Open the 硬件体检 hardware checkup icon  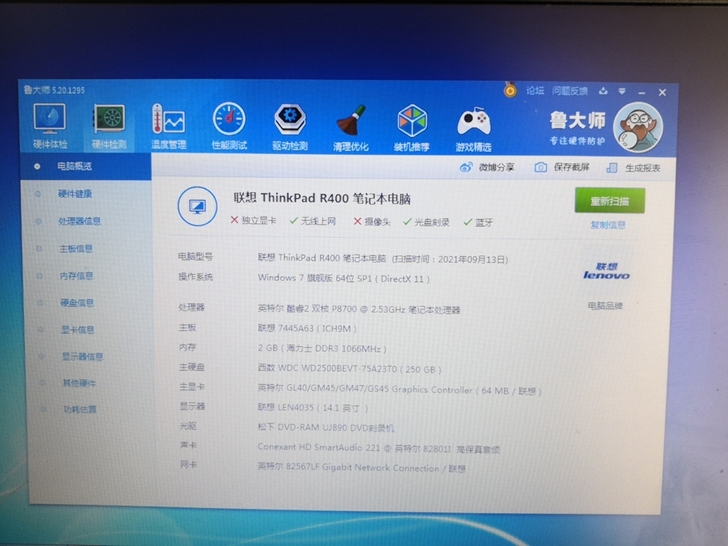point(50,126)
